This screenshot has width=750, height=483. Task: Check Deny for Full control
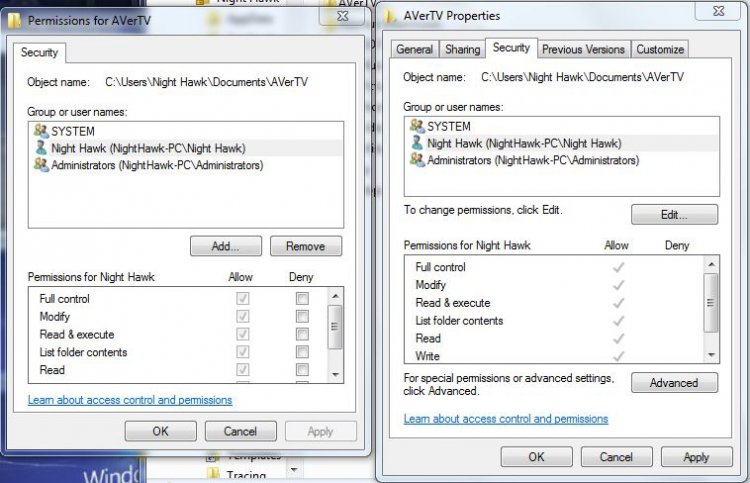[302, 298]
